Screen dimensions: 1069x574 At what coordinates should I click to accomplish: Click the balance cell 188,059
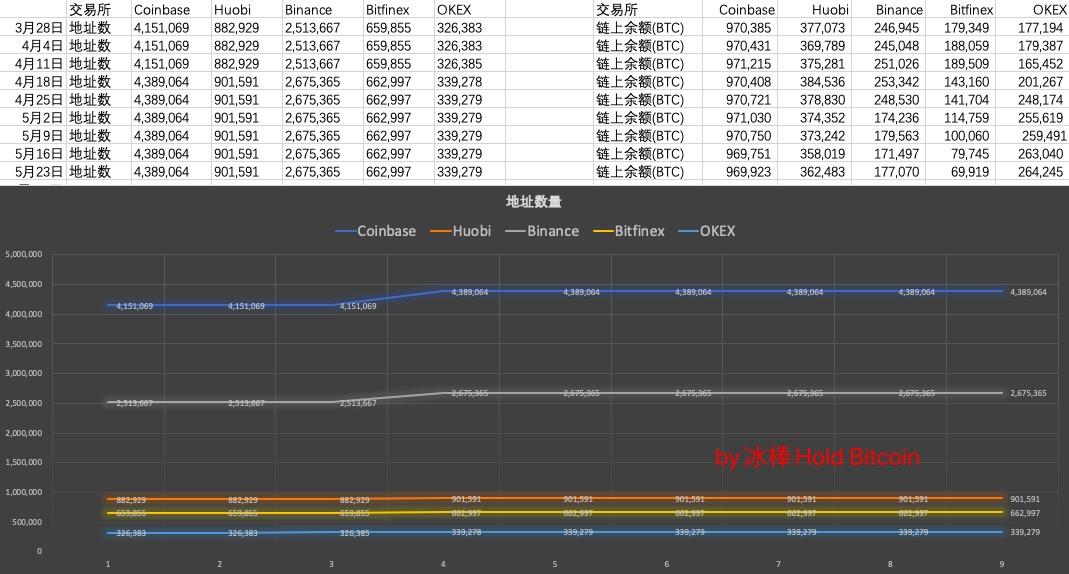point(967,46)
